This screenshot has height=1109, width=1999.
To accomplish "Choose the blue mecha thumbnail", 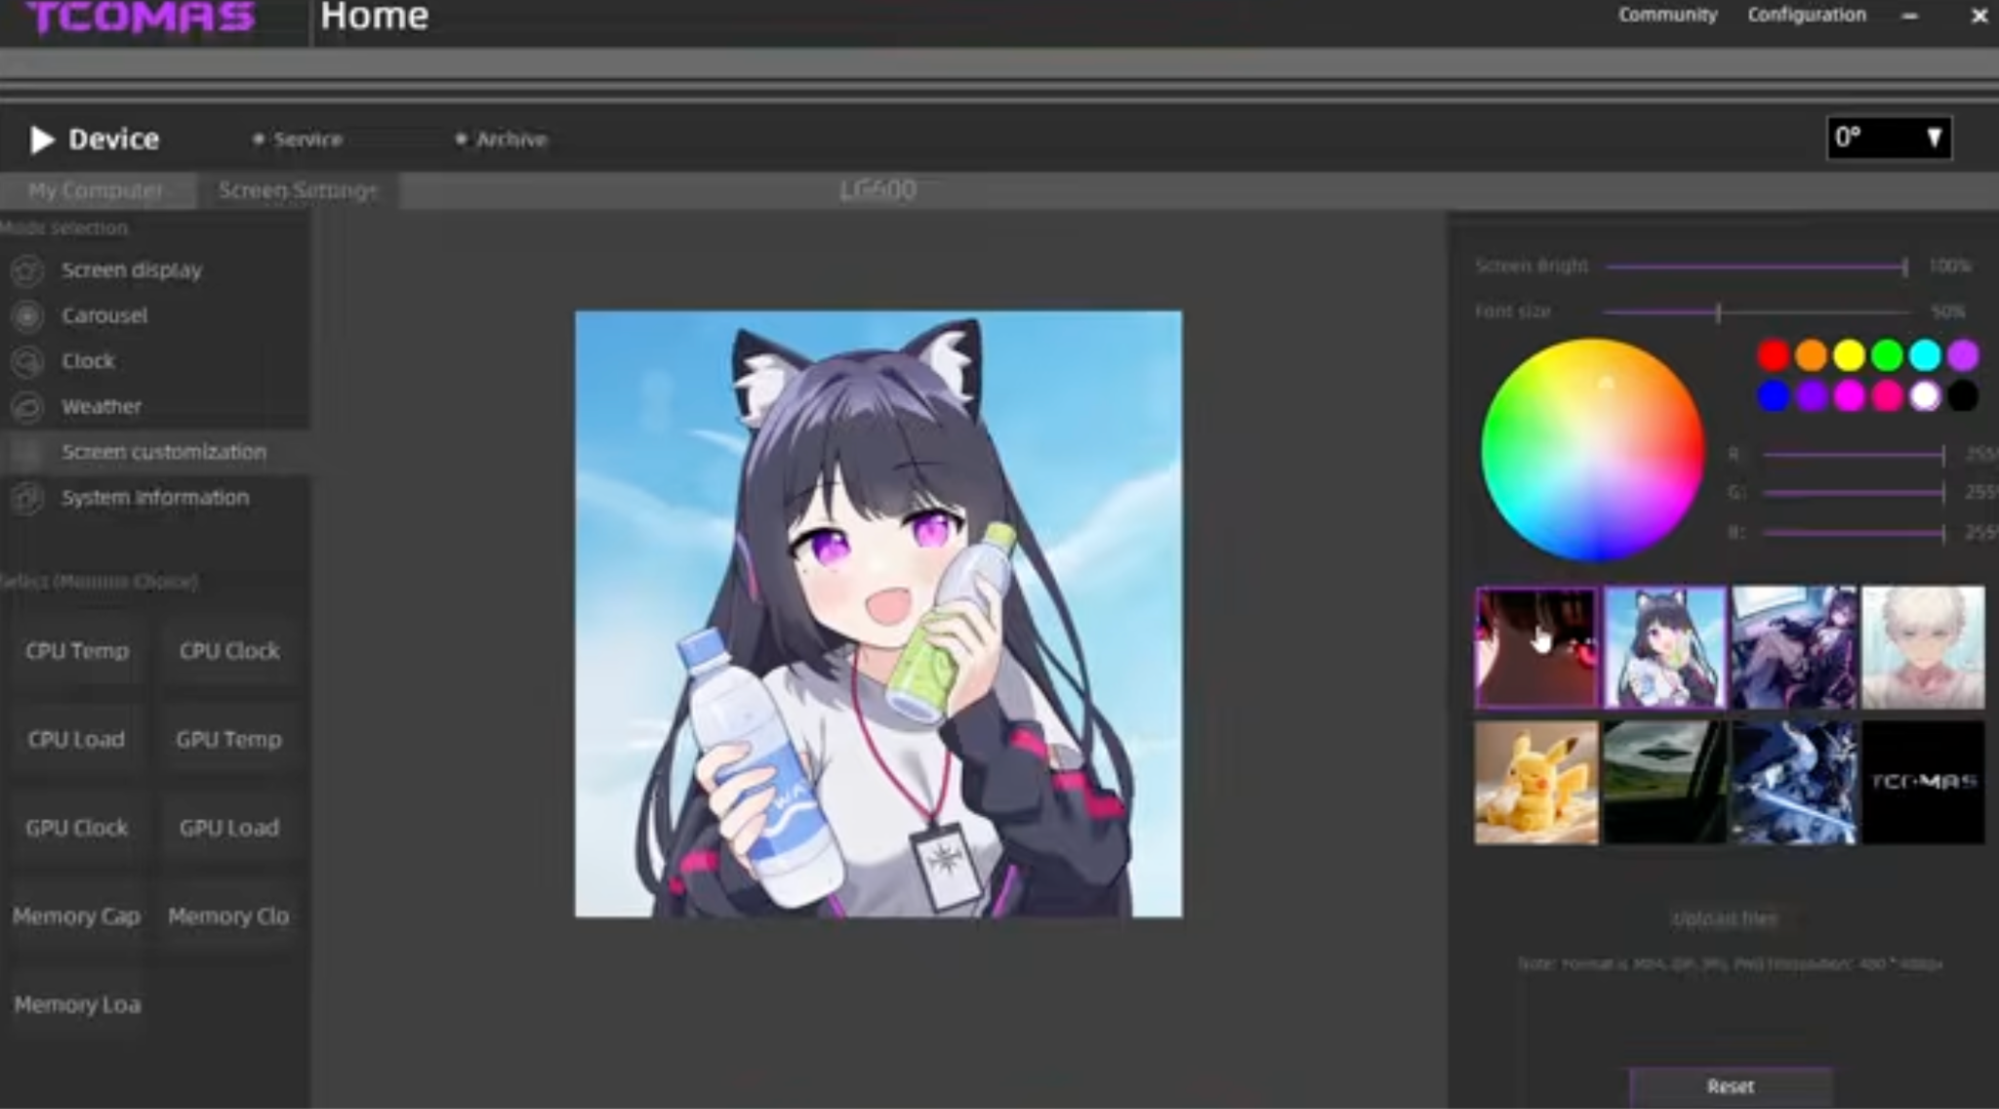I will 1794,783.
